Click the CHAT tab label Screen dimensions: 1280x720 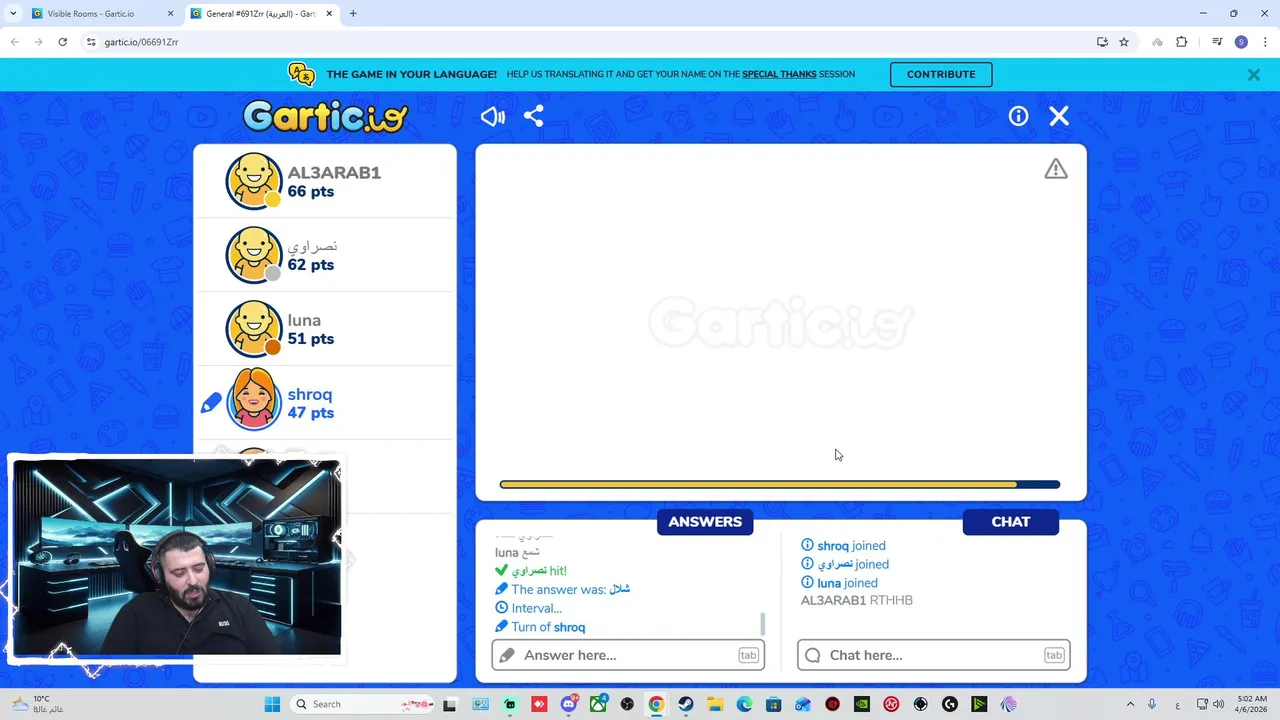pyautogui.click(x=1011, y=522)
